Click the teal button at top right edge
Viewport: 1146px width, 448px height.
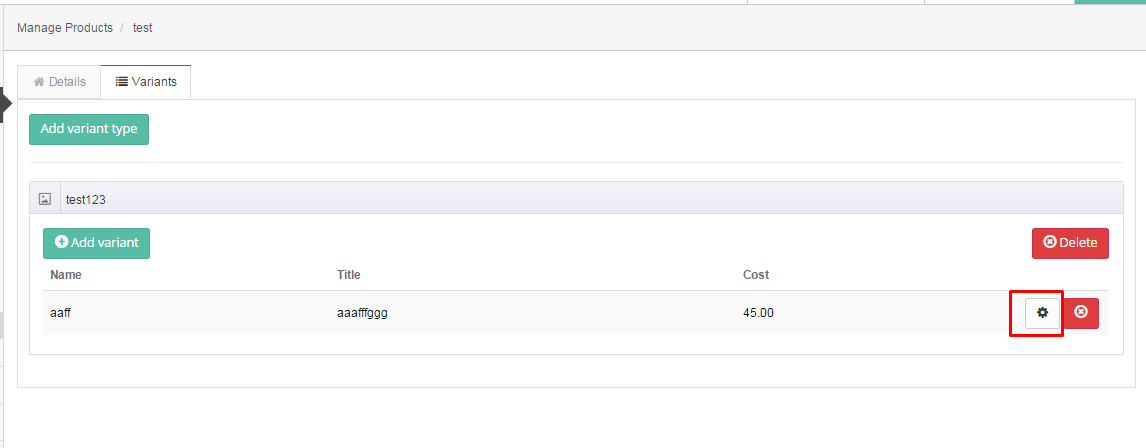coord(1109,2)
